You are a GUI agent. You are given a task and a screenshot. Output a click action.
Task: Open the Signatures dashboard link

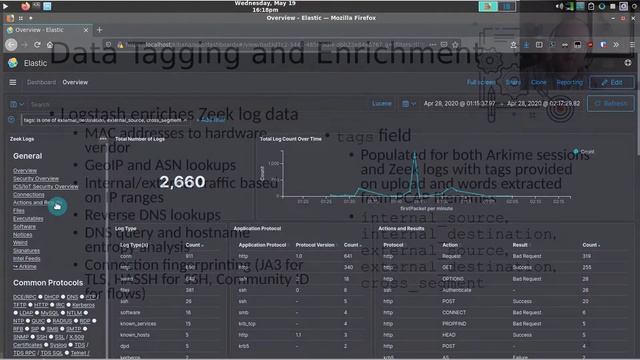click(x=27, y=251)
